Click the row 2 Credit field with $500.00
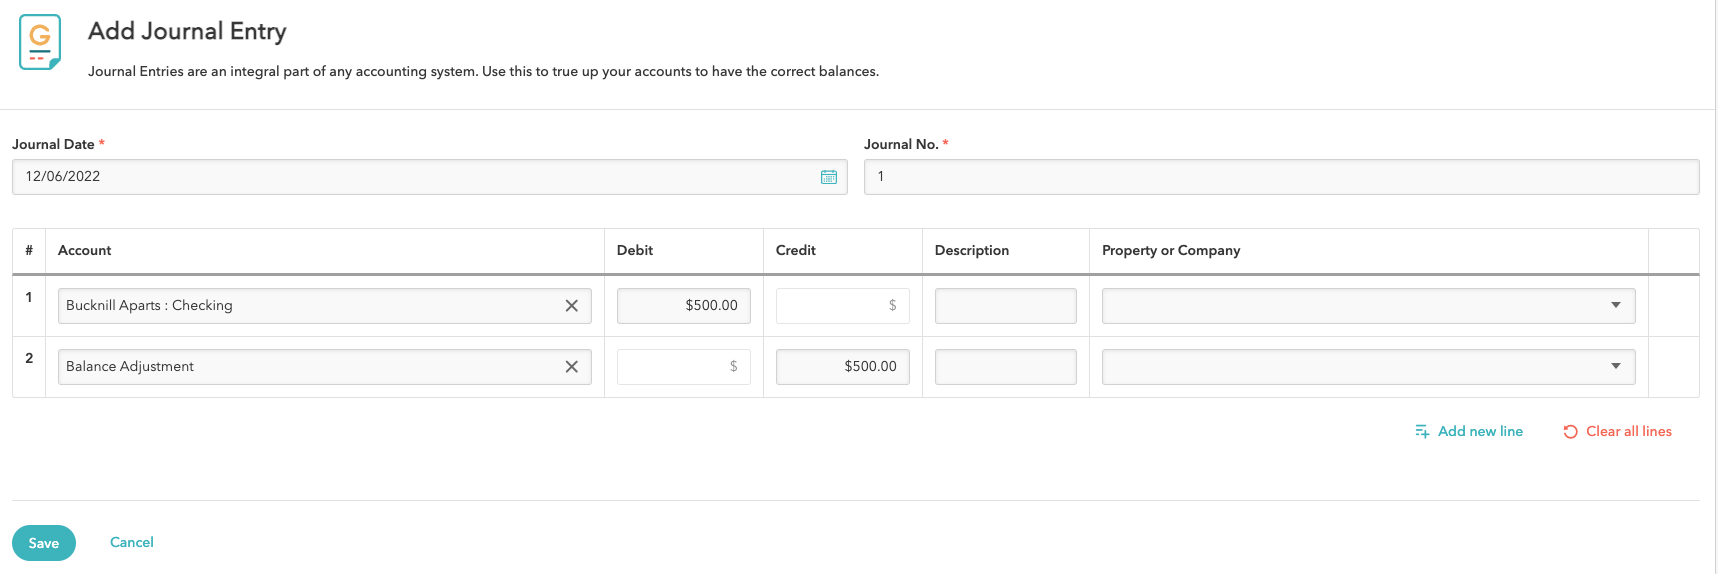The width and height of the screenshot is (1718, 574). coord(842,367)
